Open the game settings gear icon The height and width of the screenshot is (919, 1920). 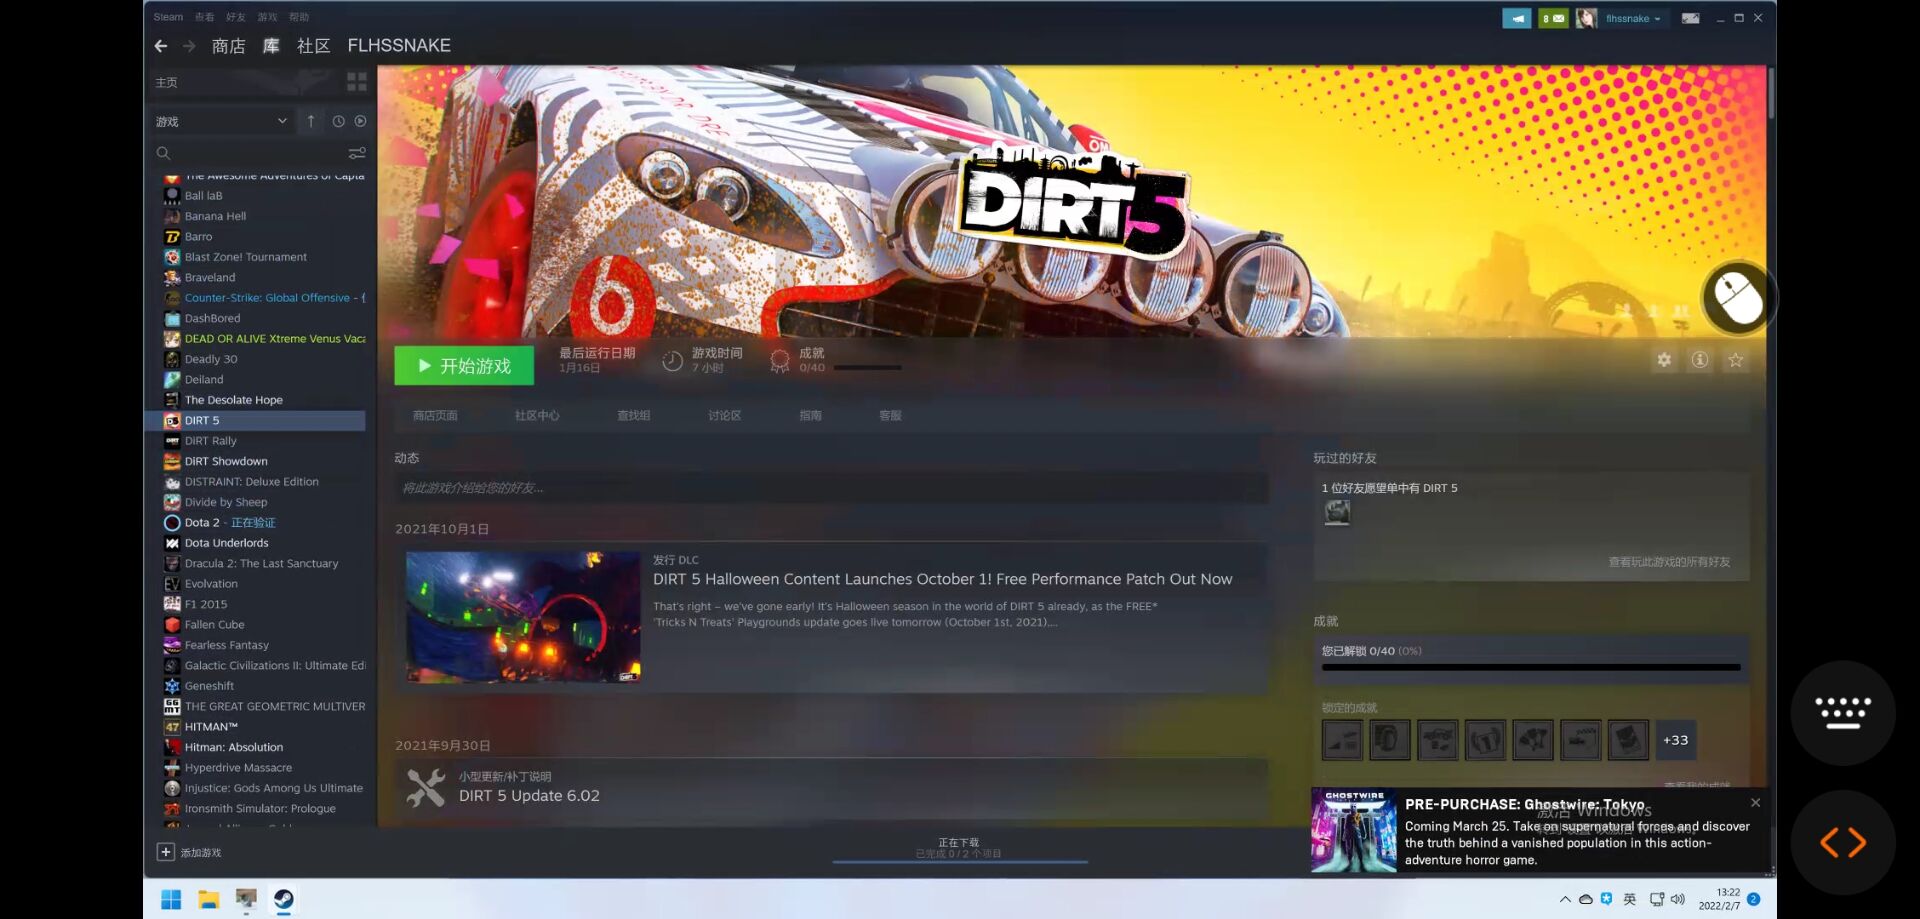click(1664, 360)
